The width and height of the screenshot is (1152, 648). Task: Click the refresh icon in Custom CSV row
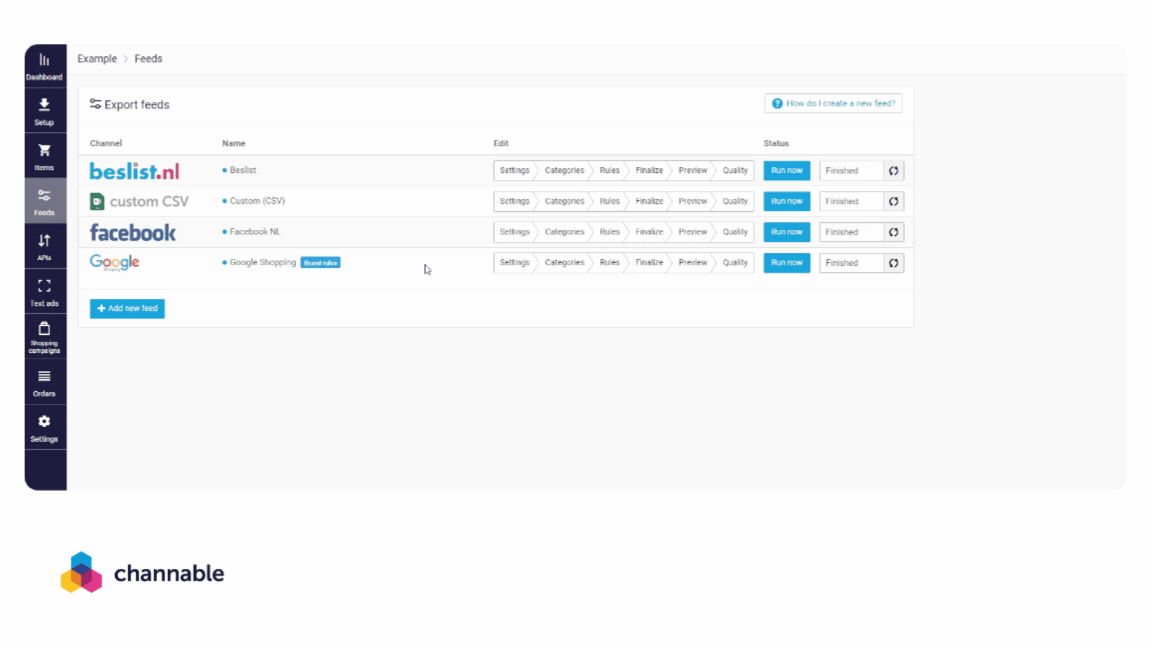[x=893, y=201]
